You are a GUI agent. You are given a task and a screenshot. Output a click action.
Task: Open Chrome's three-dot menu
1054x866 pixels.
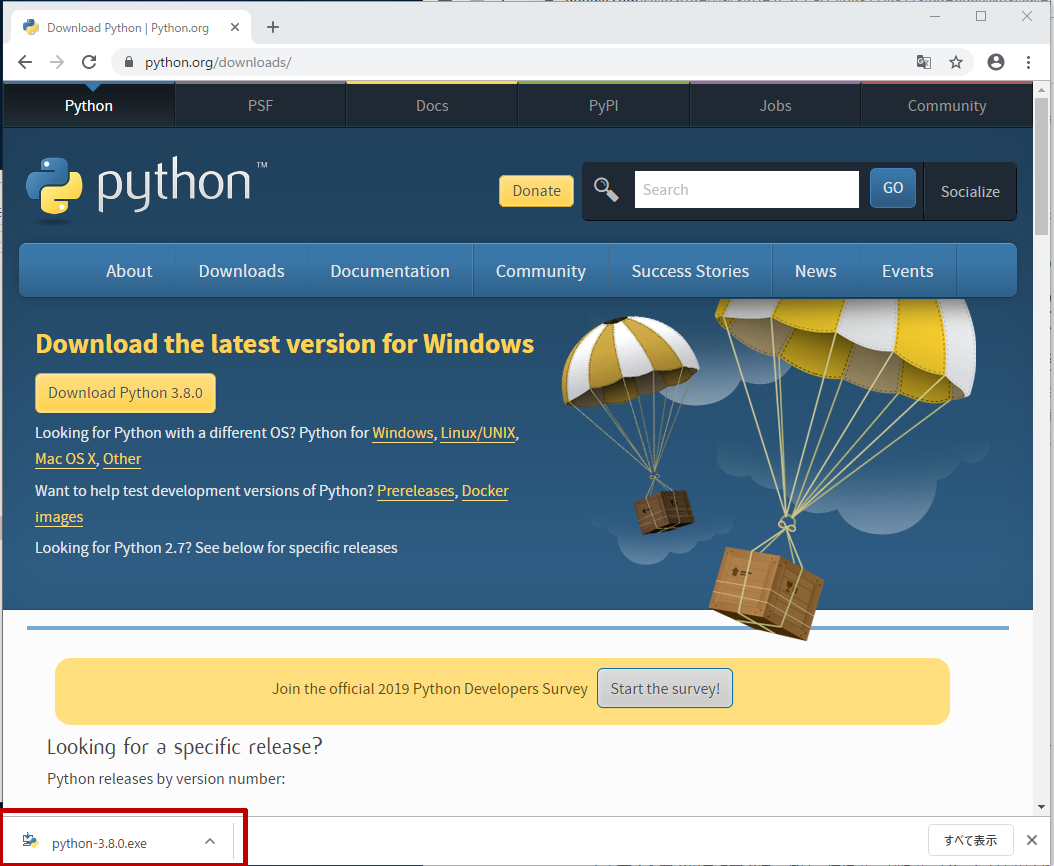click(x=1030, y=61)
